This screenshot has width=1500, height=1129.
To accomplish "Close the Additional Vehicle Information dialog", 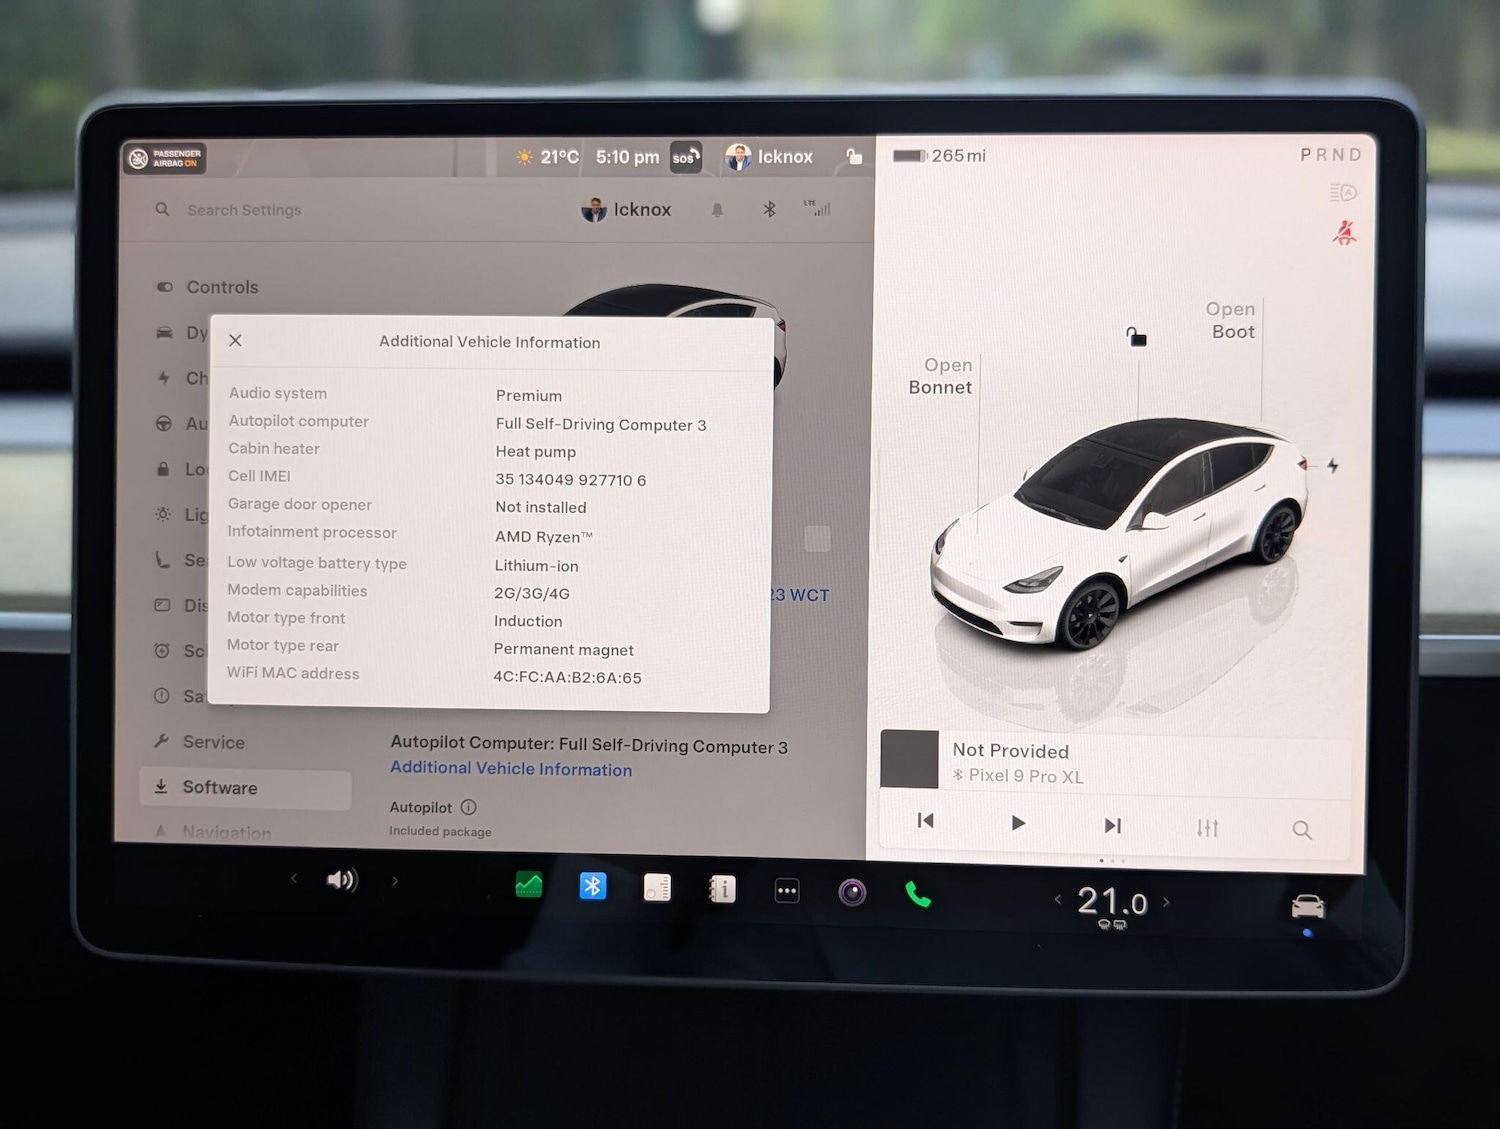I will [235, 340].
